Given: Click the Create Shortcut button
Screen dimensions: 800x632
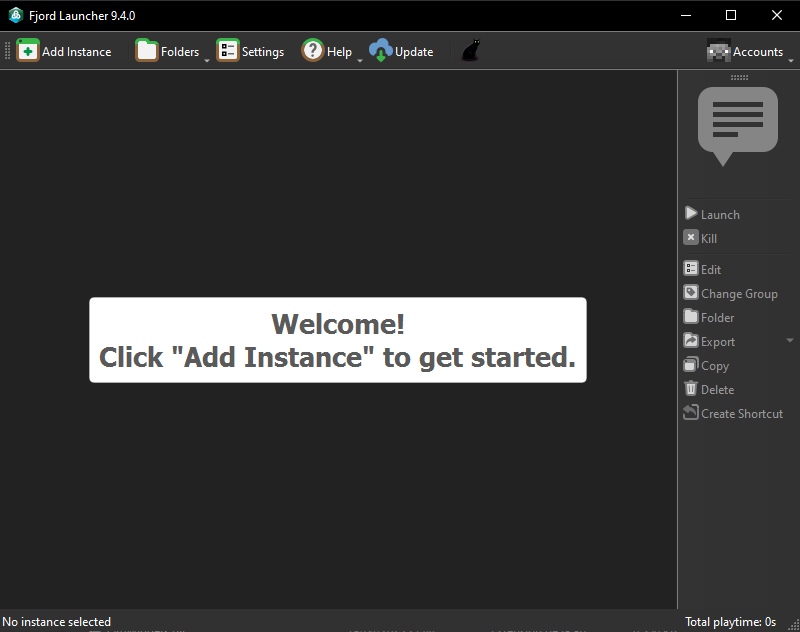Looking at the screenshot, I should pos(733,413).
